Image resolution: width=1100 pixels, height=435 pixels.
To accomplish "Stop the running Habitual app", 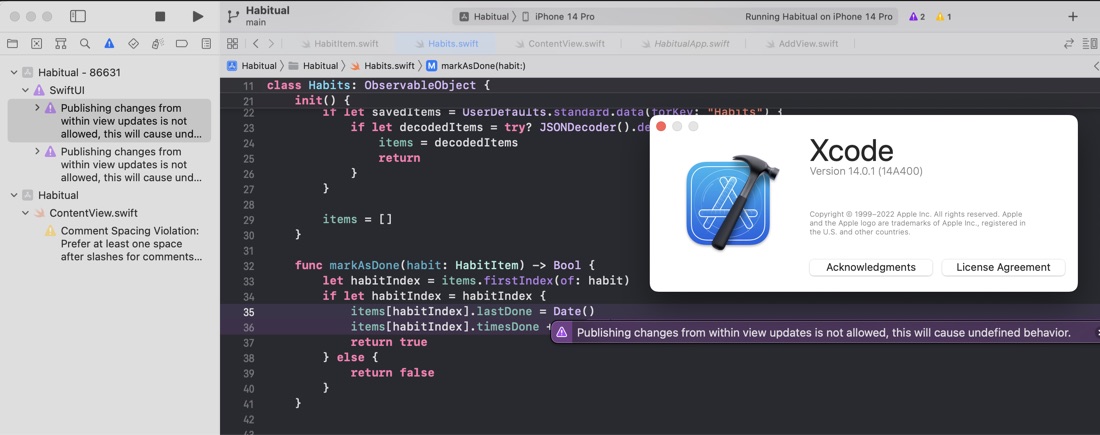I will pyautogui.click(x=160, y=16).
